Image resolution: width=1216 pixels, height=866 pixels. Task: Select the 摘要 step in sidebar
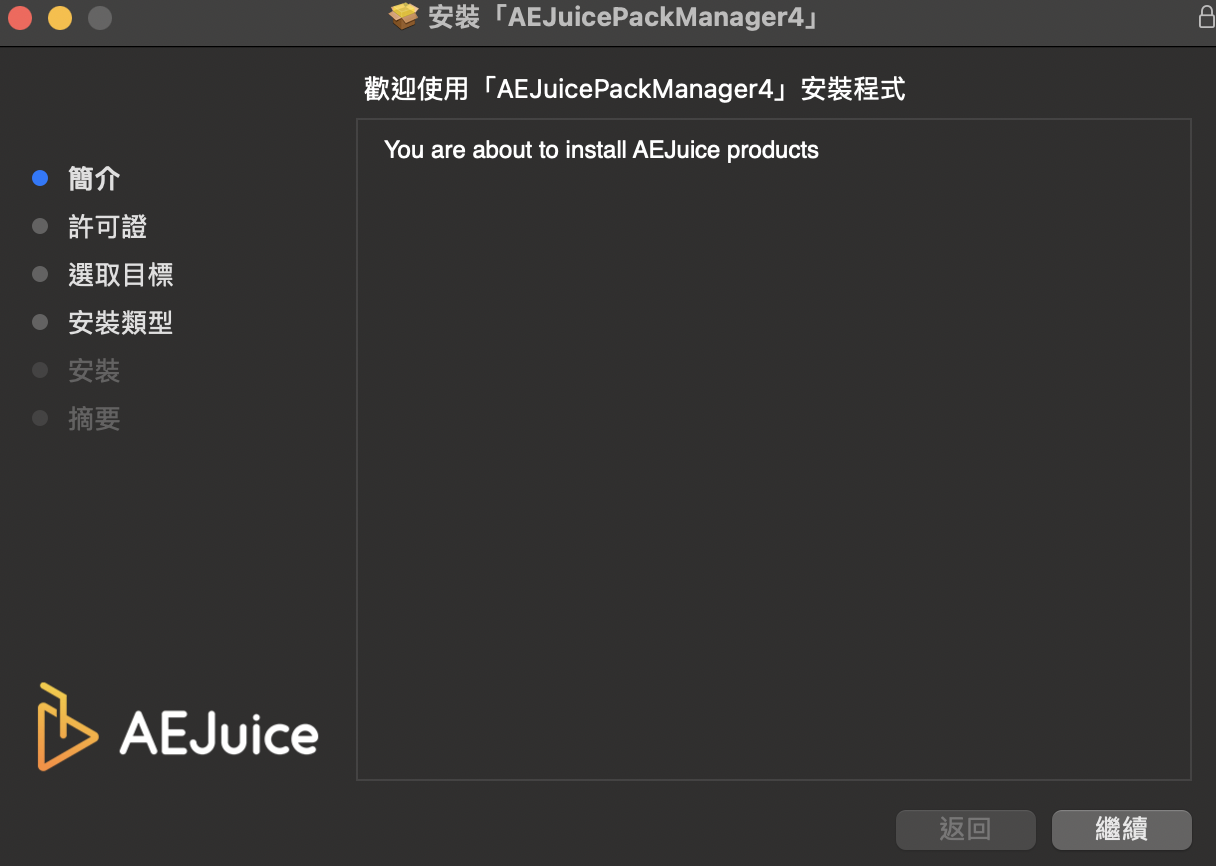pos(94,419)
